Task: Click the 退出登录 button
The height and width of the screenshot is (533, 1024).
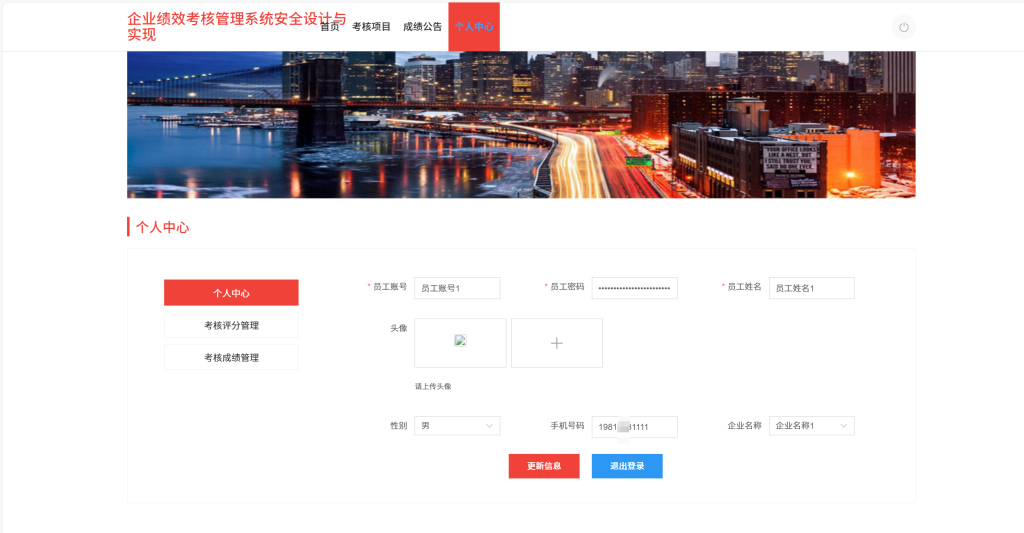Action: (x=627, y=466)
